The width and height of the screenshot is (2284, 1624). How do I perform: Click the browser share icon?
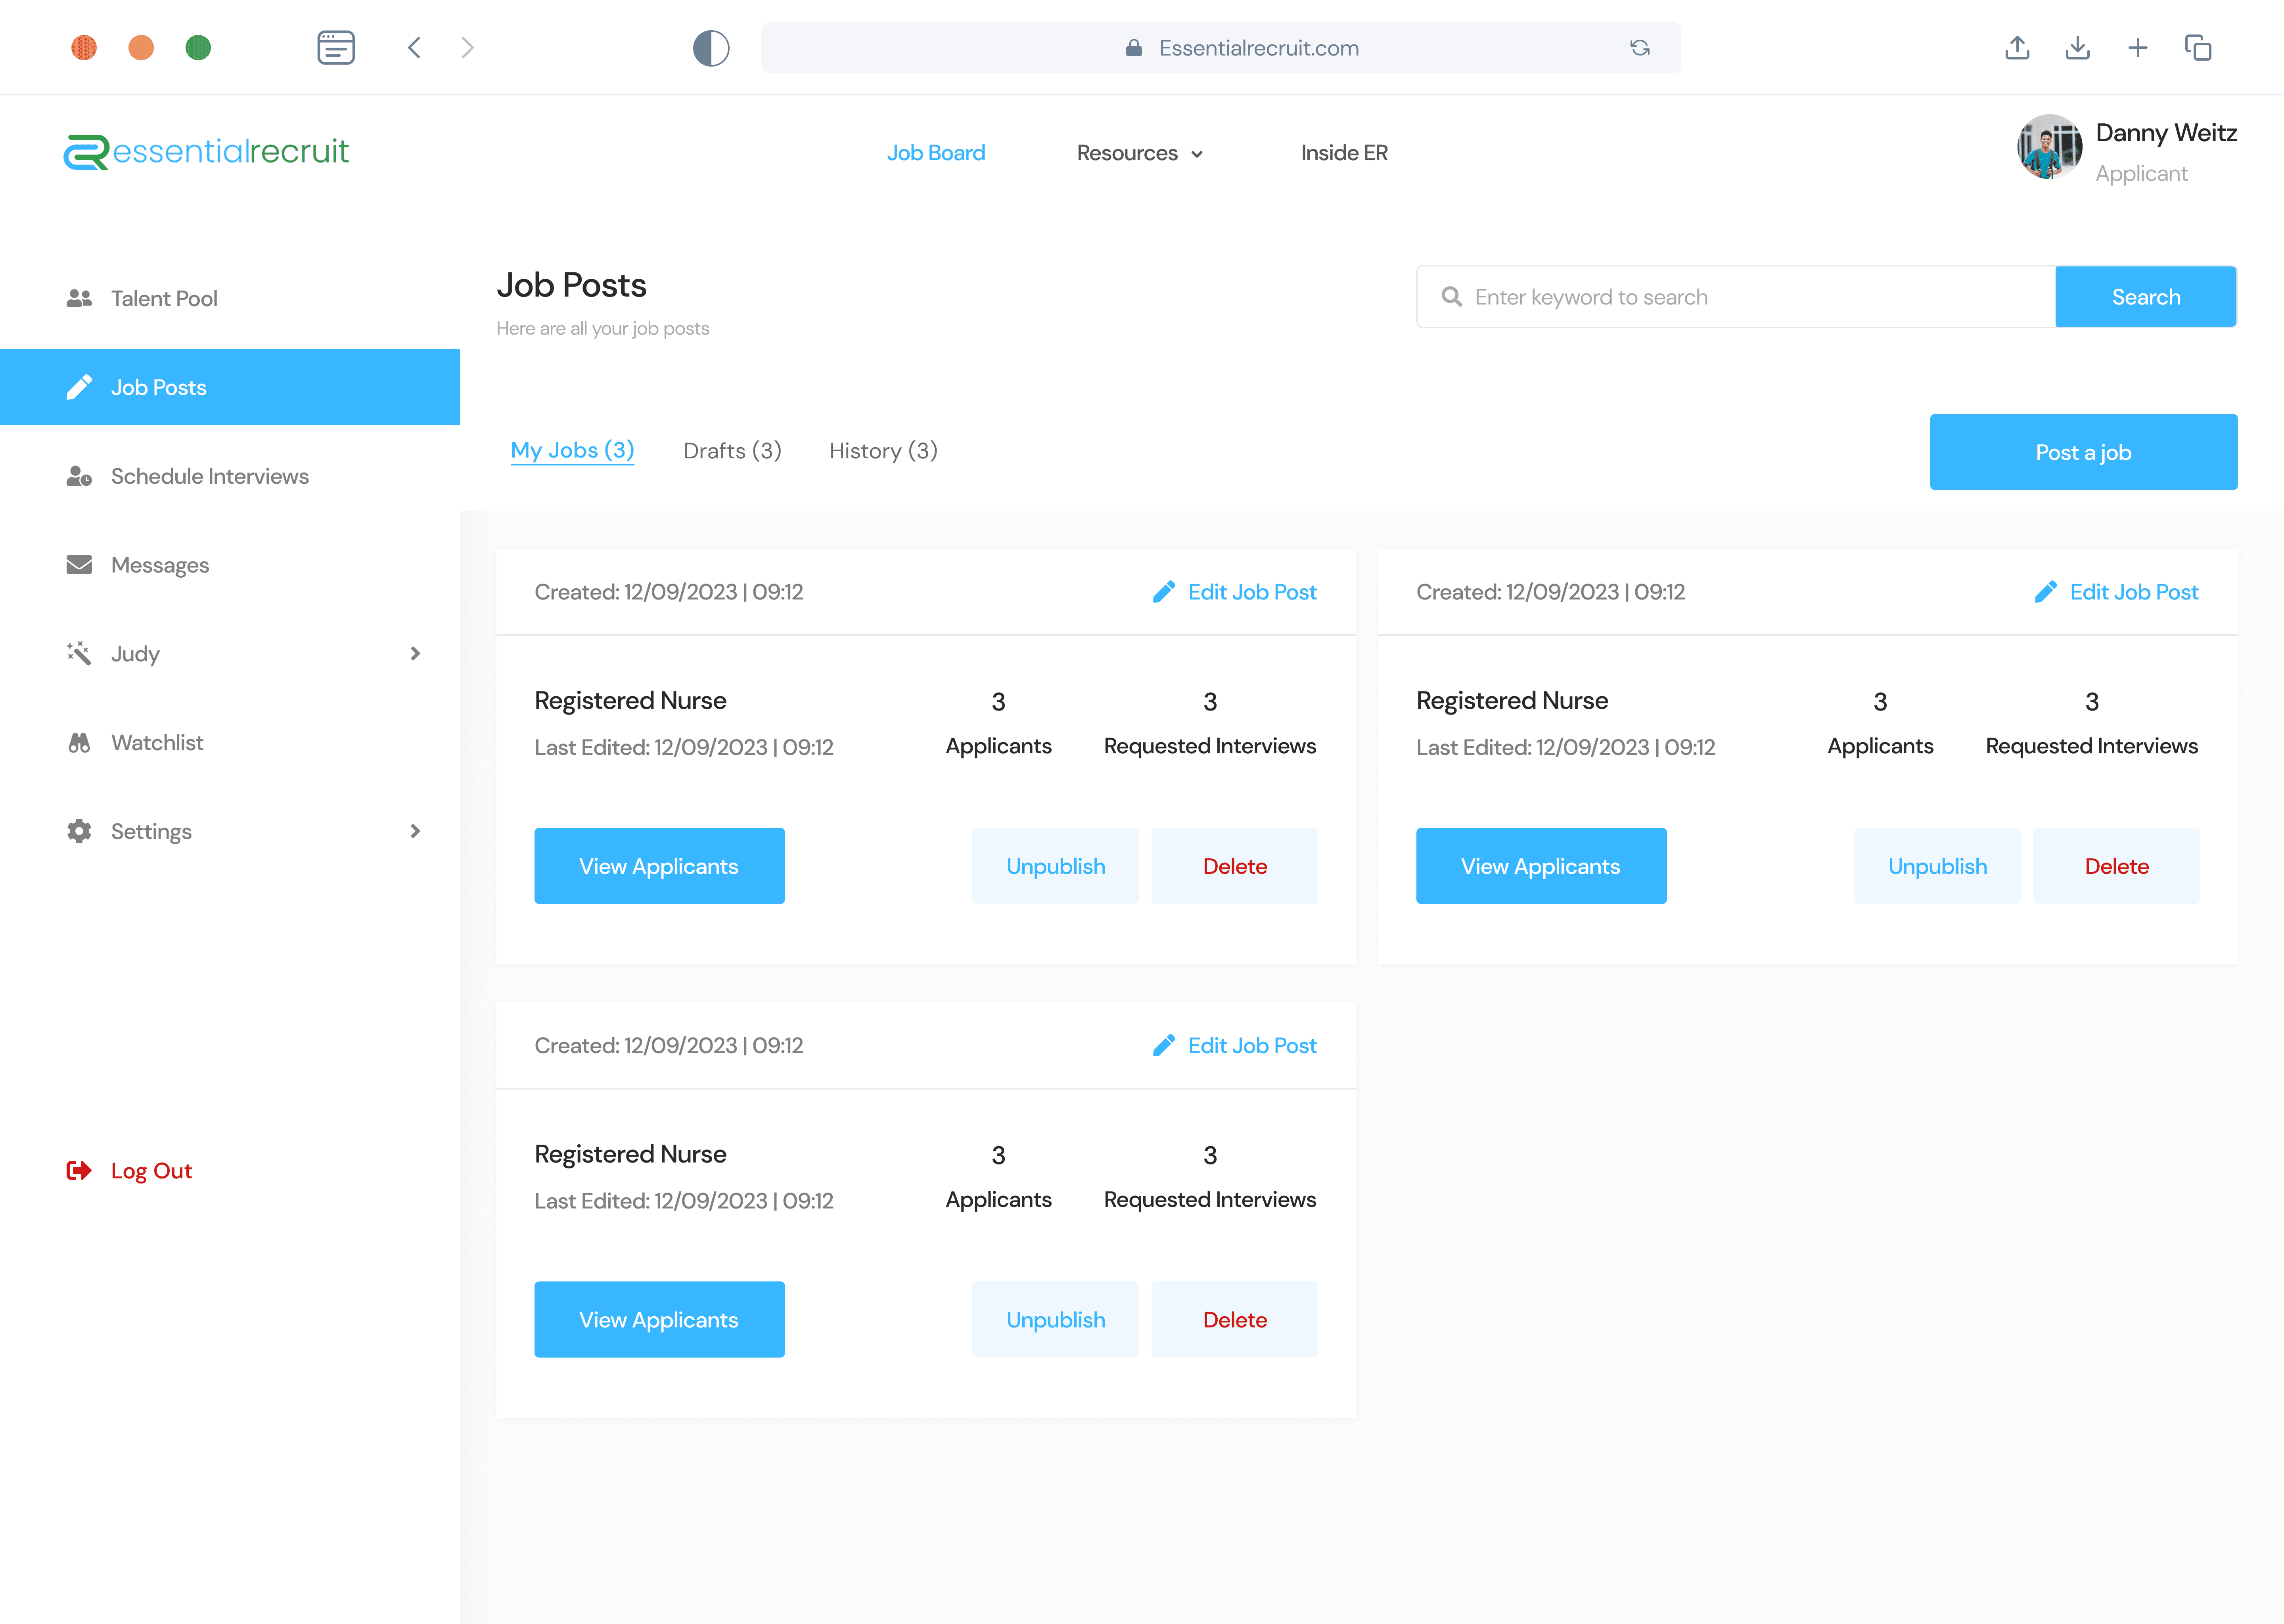point(2017,47)
